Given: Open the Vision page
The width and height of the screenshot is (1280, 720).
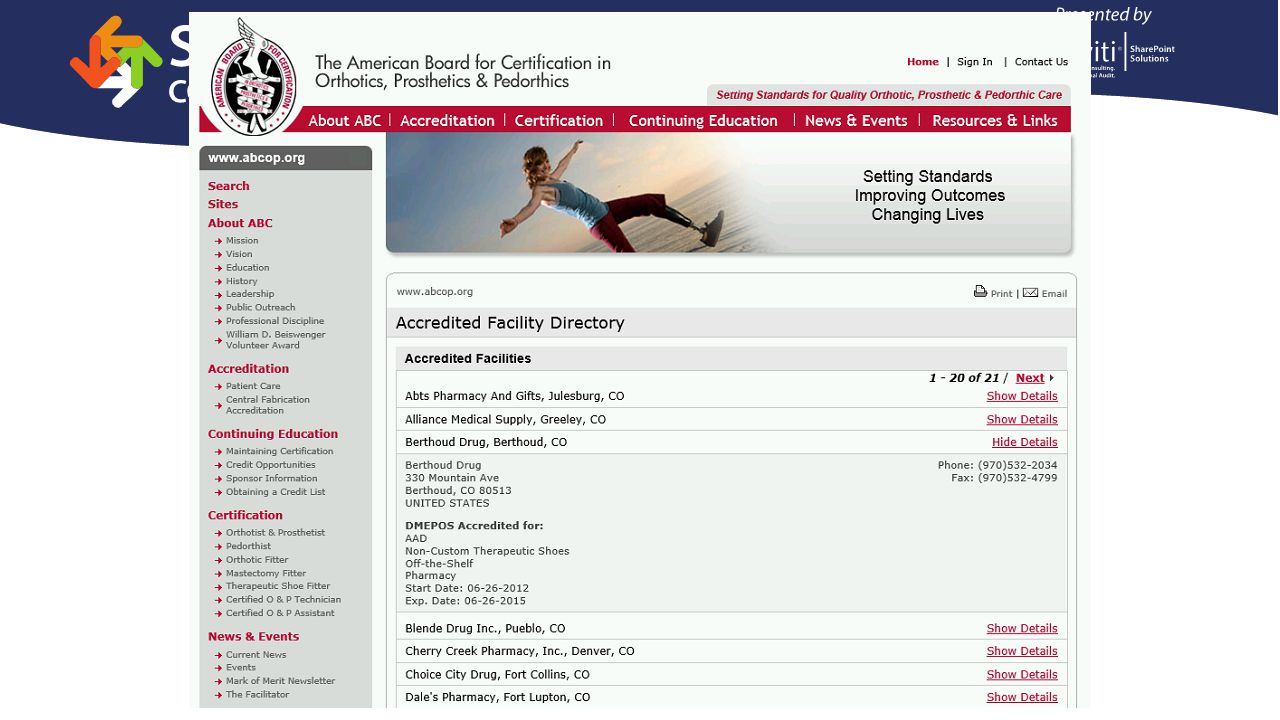Looking at the screenshot, I should (x=239, y=254).
